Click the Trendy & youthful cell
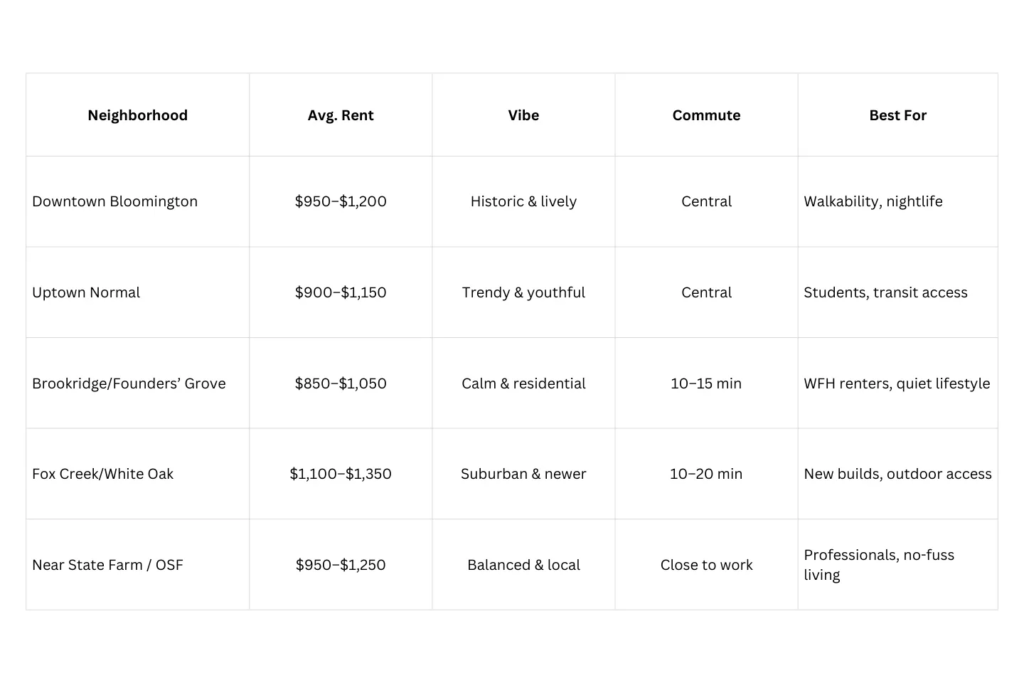1024x683 pixels. pyautogui.click(x=523, y=292)
